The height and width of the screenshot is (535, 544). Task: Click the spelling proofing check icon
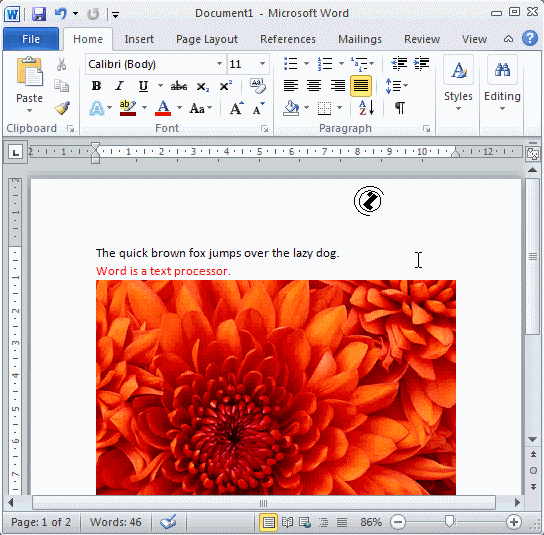pyautogui.click(x=169, y=522)
